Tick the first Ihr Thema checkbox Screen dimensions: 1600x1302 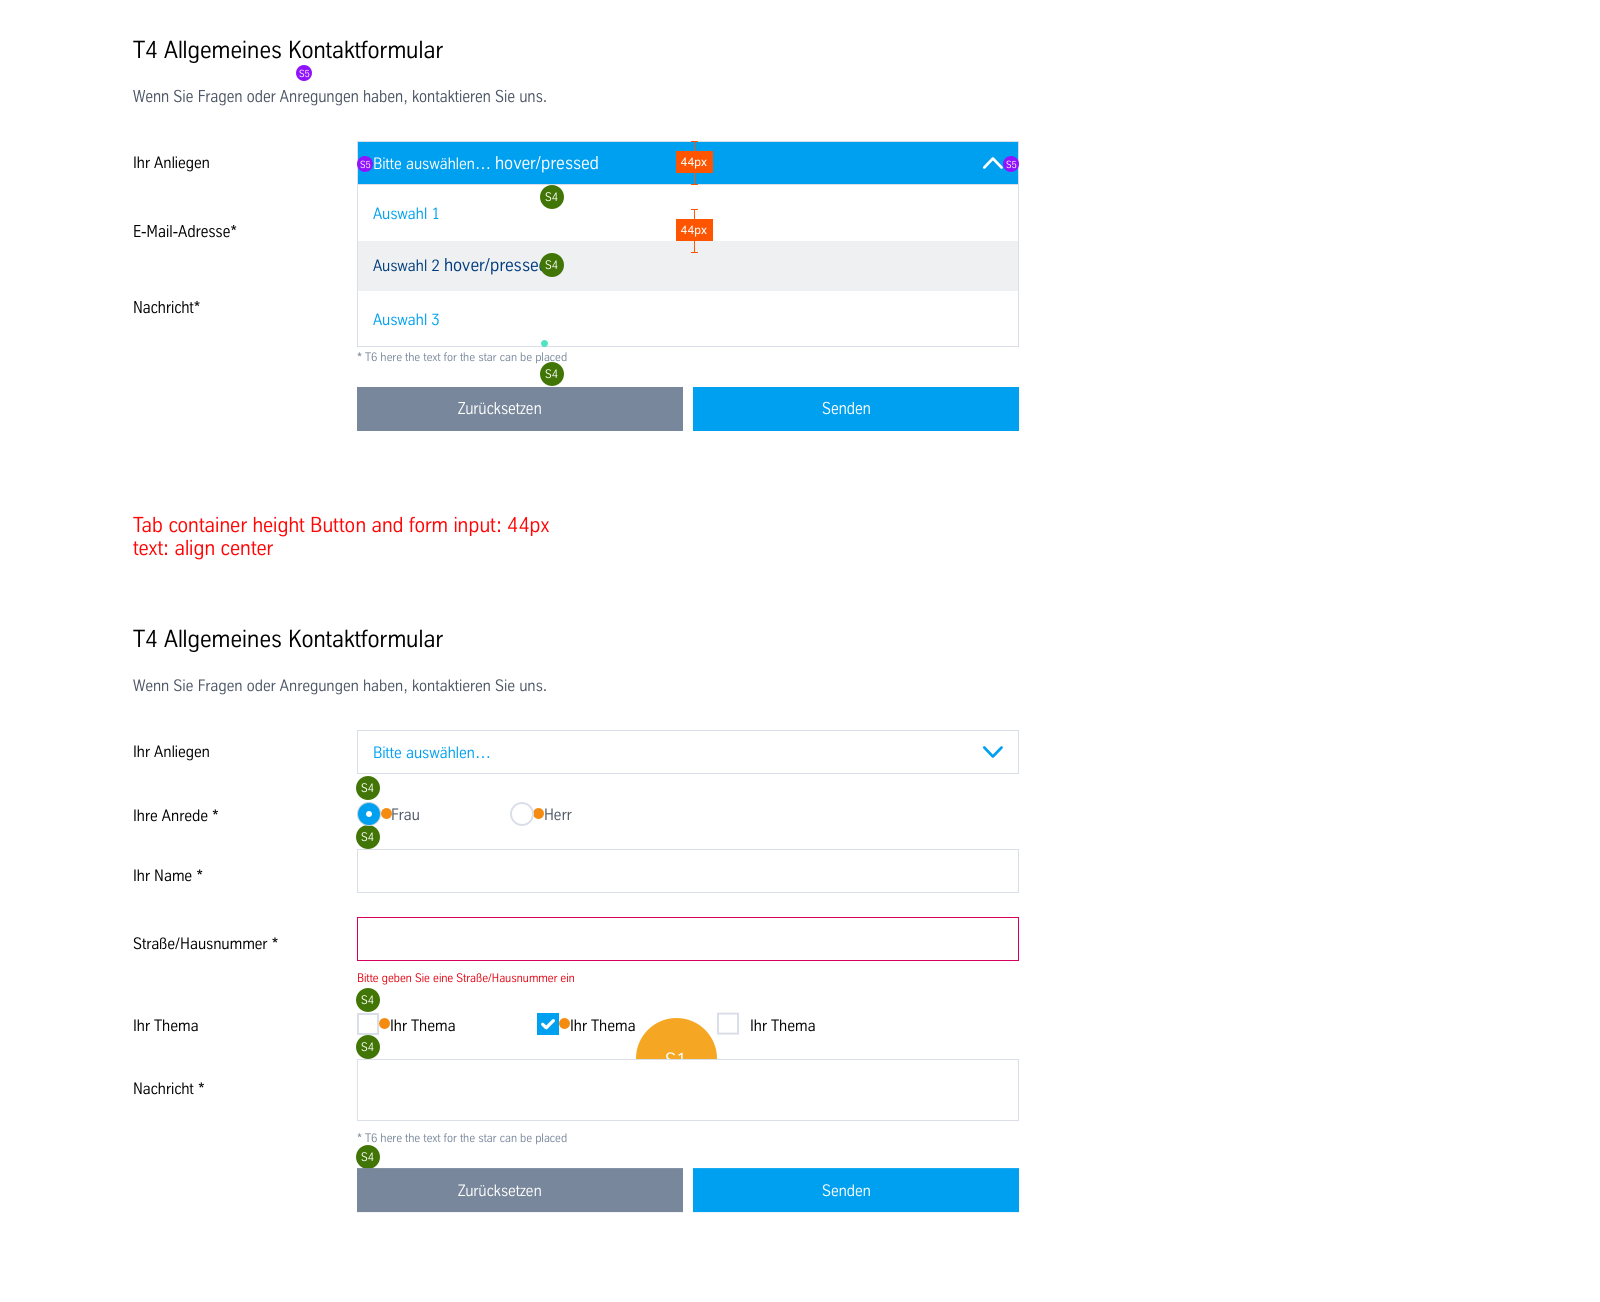coord(368,1024)
